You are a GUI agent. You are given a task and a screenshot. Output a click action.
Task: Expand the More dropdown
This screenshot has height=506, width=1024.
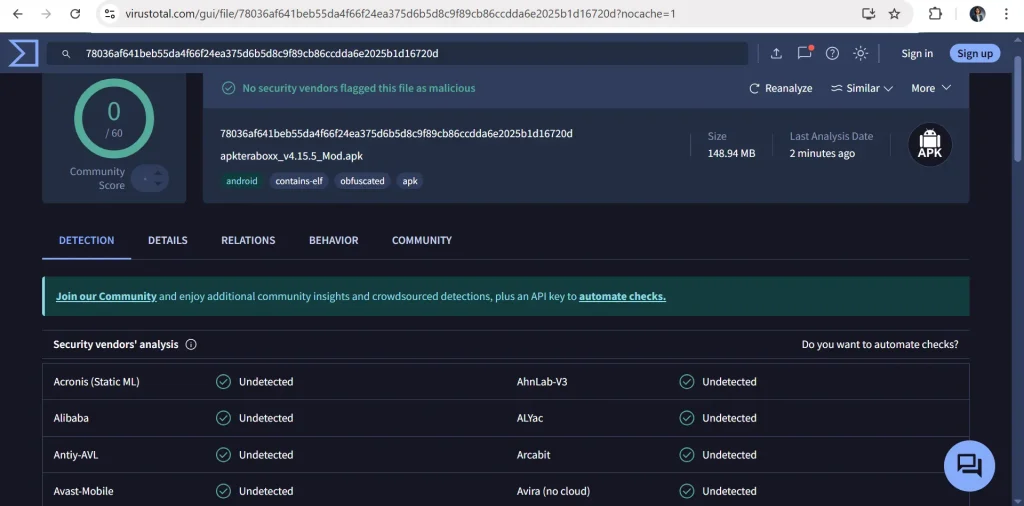point(931,88)
